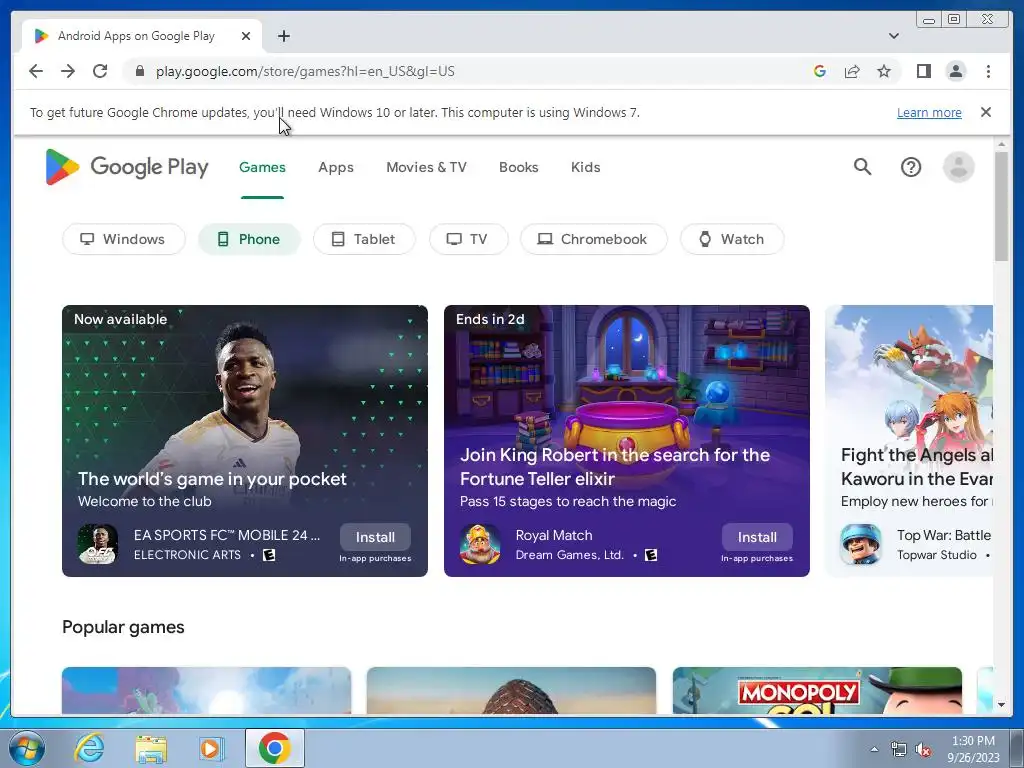Click the Google Play logo
Image resolution: width=1024 pixels, height=768 pixels.
click(x=127, y=167)
